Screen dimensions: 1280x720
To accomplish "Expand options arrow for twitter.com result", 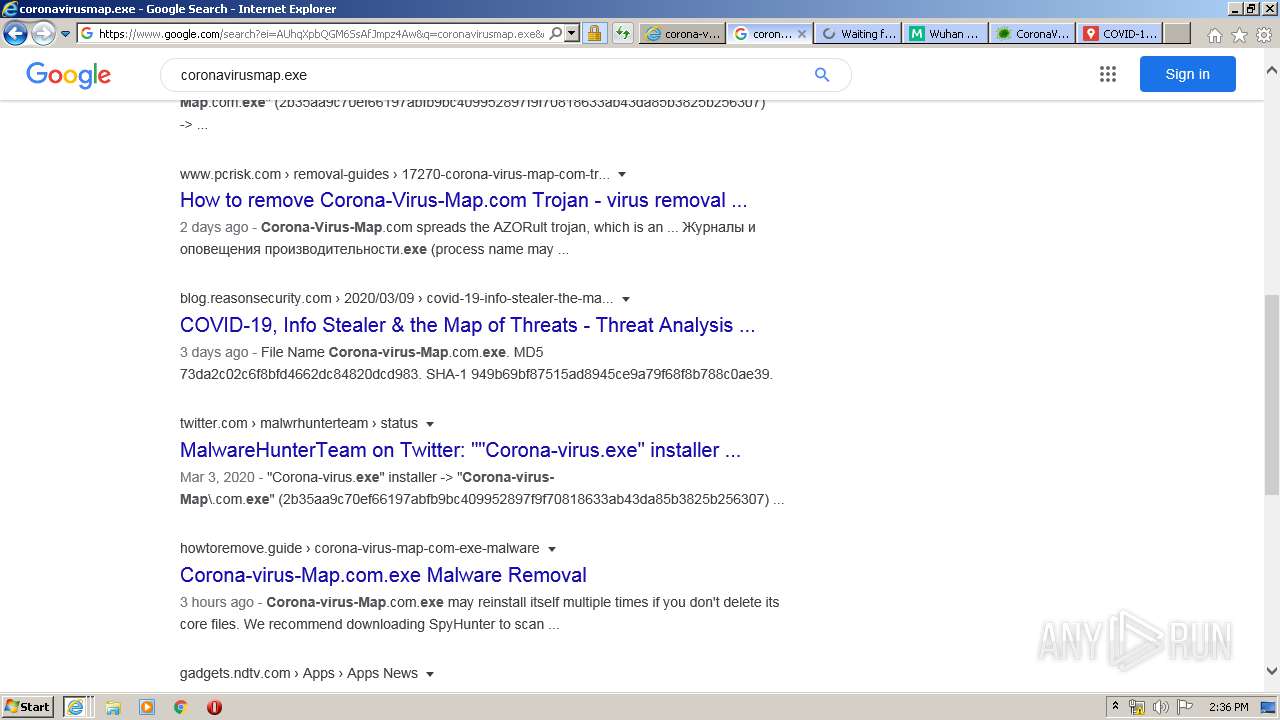I will (x=430, y=424).
